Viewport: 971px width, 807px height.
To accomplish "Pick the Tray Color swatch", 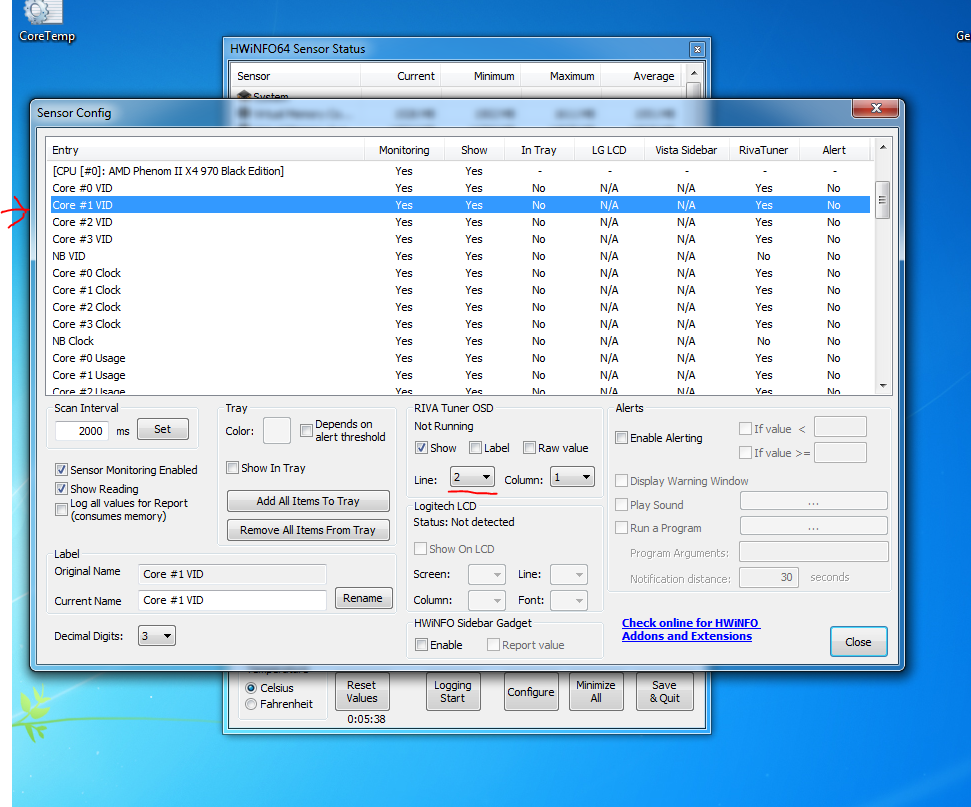I will (x=276, y=430).
